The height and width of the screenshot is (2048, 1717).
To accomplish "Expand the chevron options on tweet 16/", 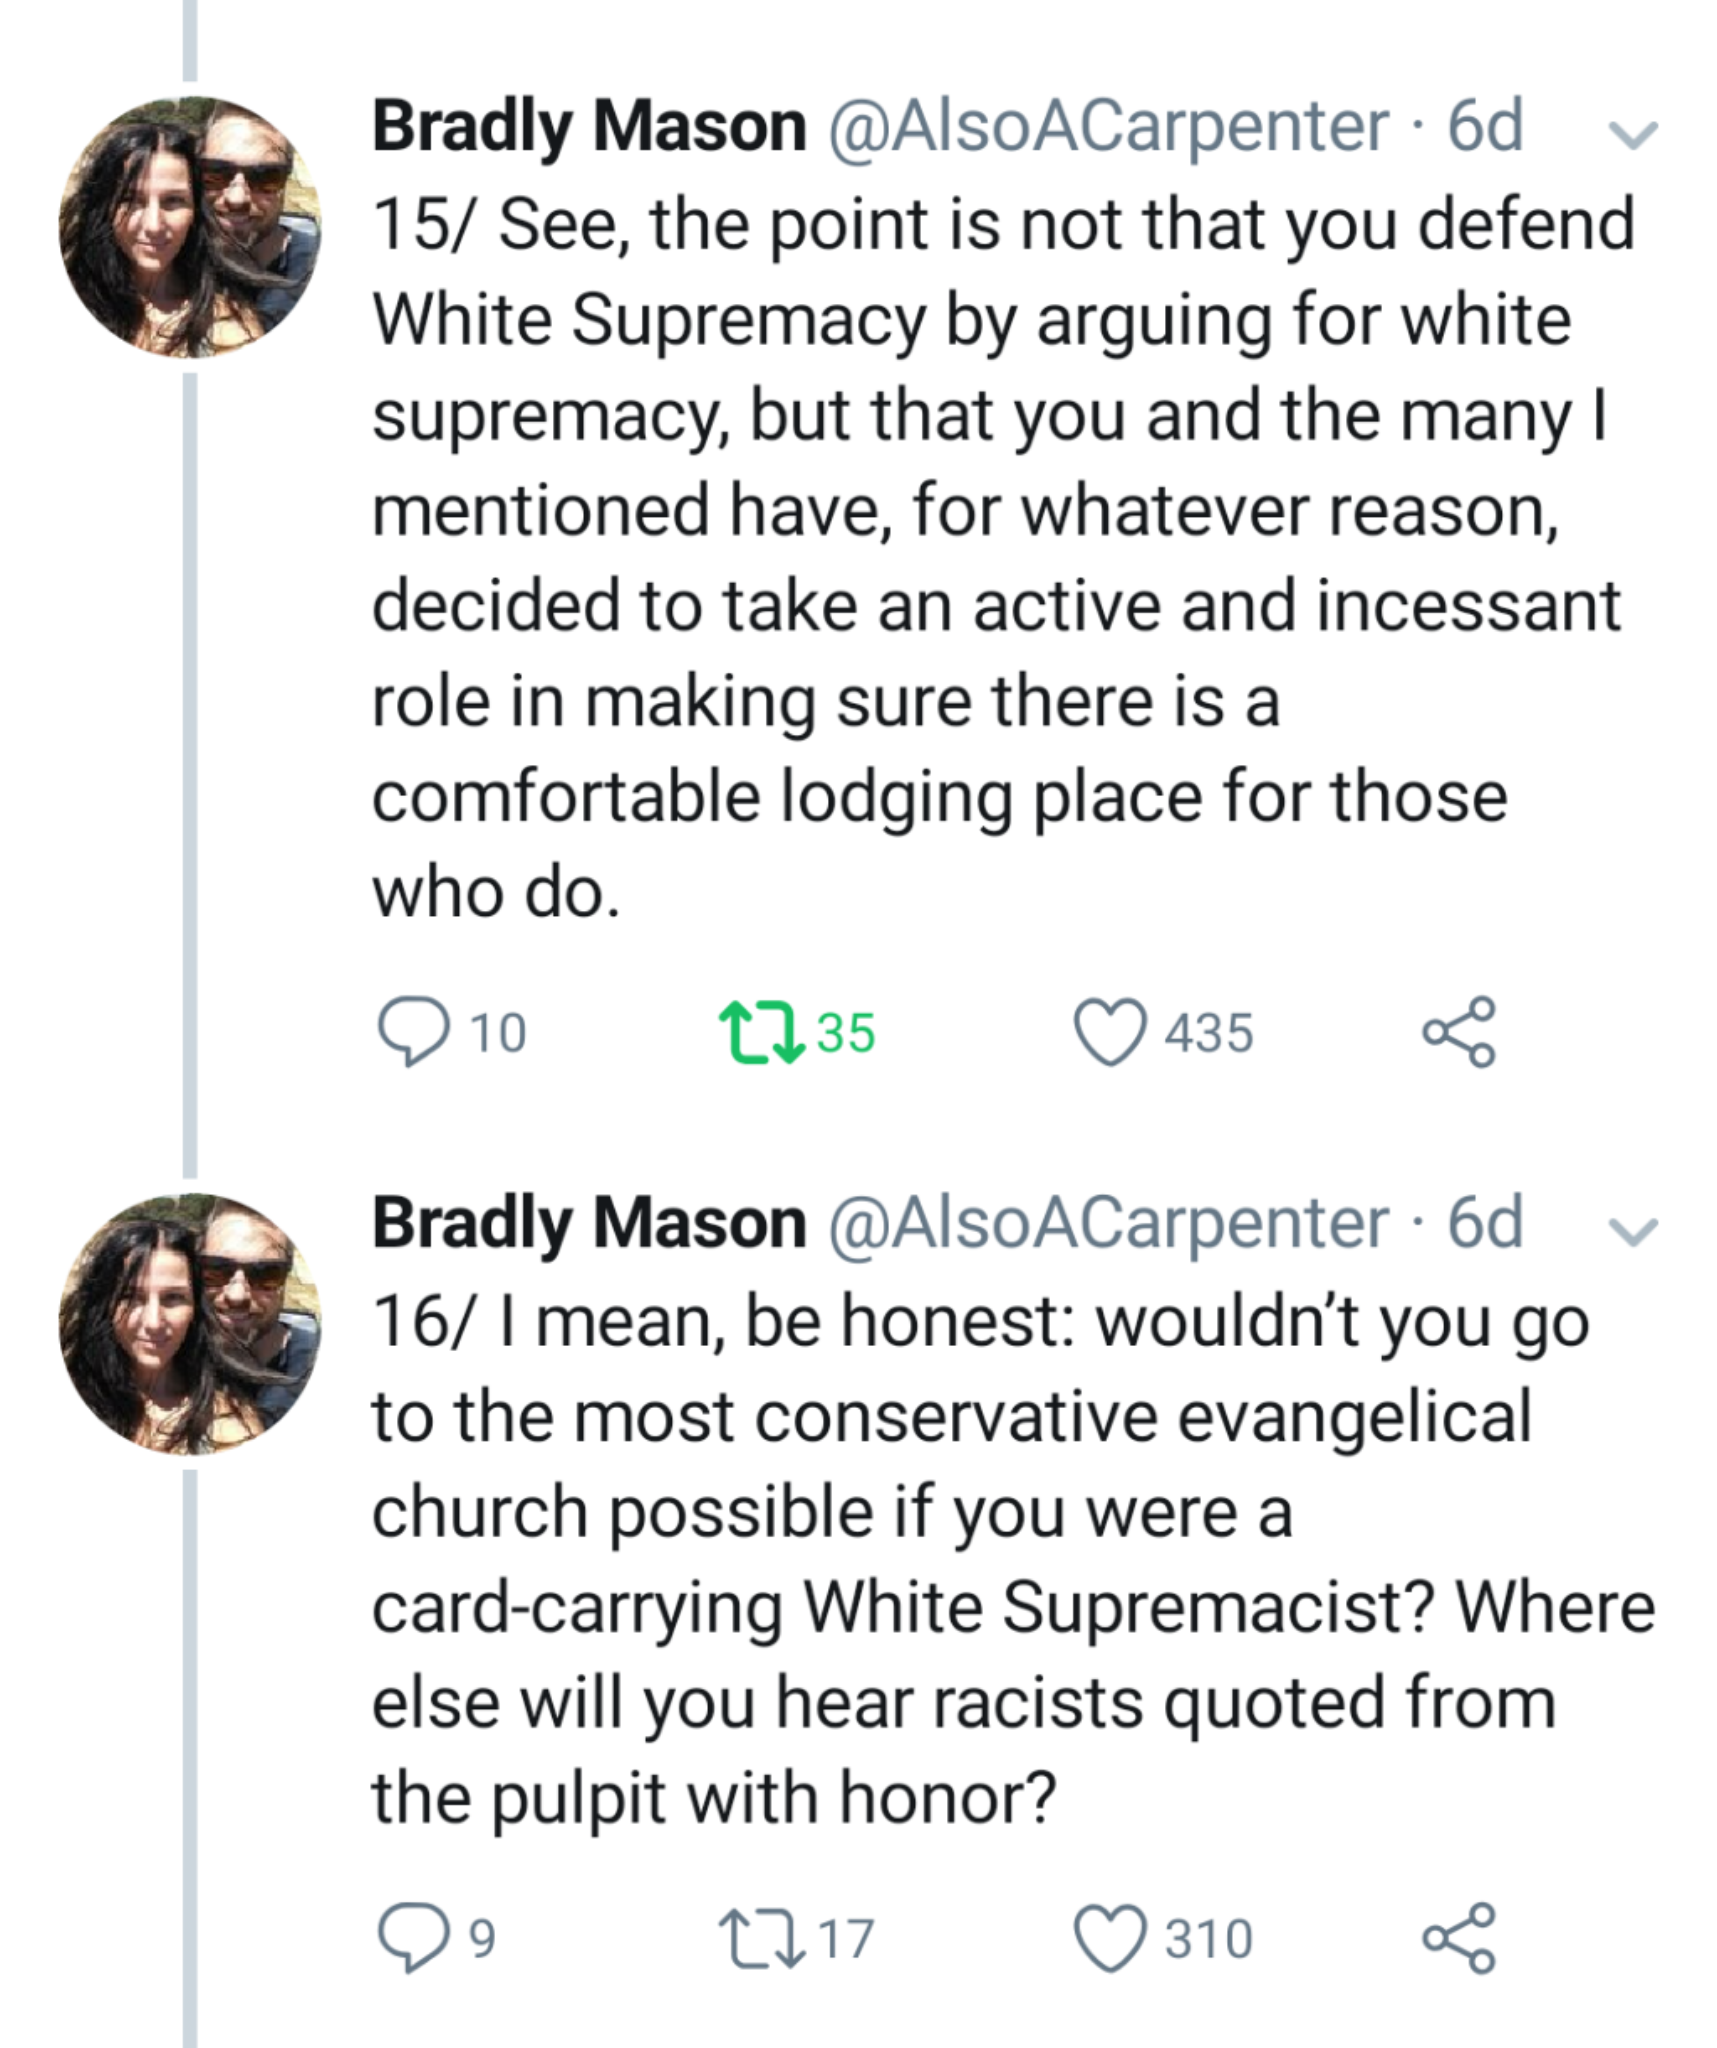I will [1632, 1230].
